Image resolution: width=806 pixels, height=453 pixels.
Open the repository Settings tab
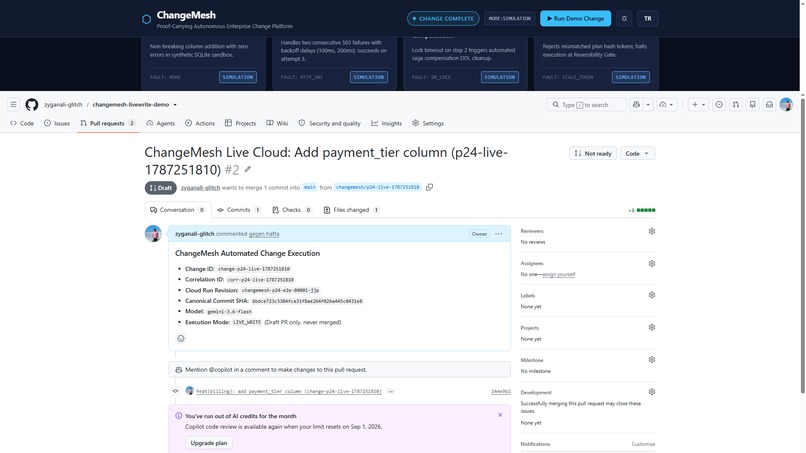point(428,123)
